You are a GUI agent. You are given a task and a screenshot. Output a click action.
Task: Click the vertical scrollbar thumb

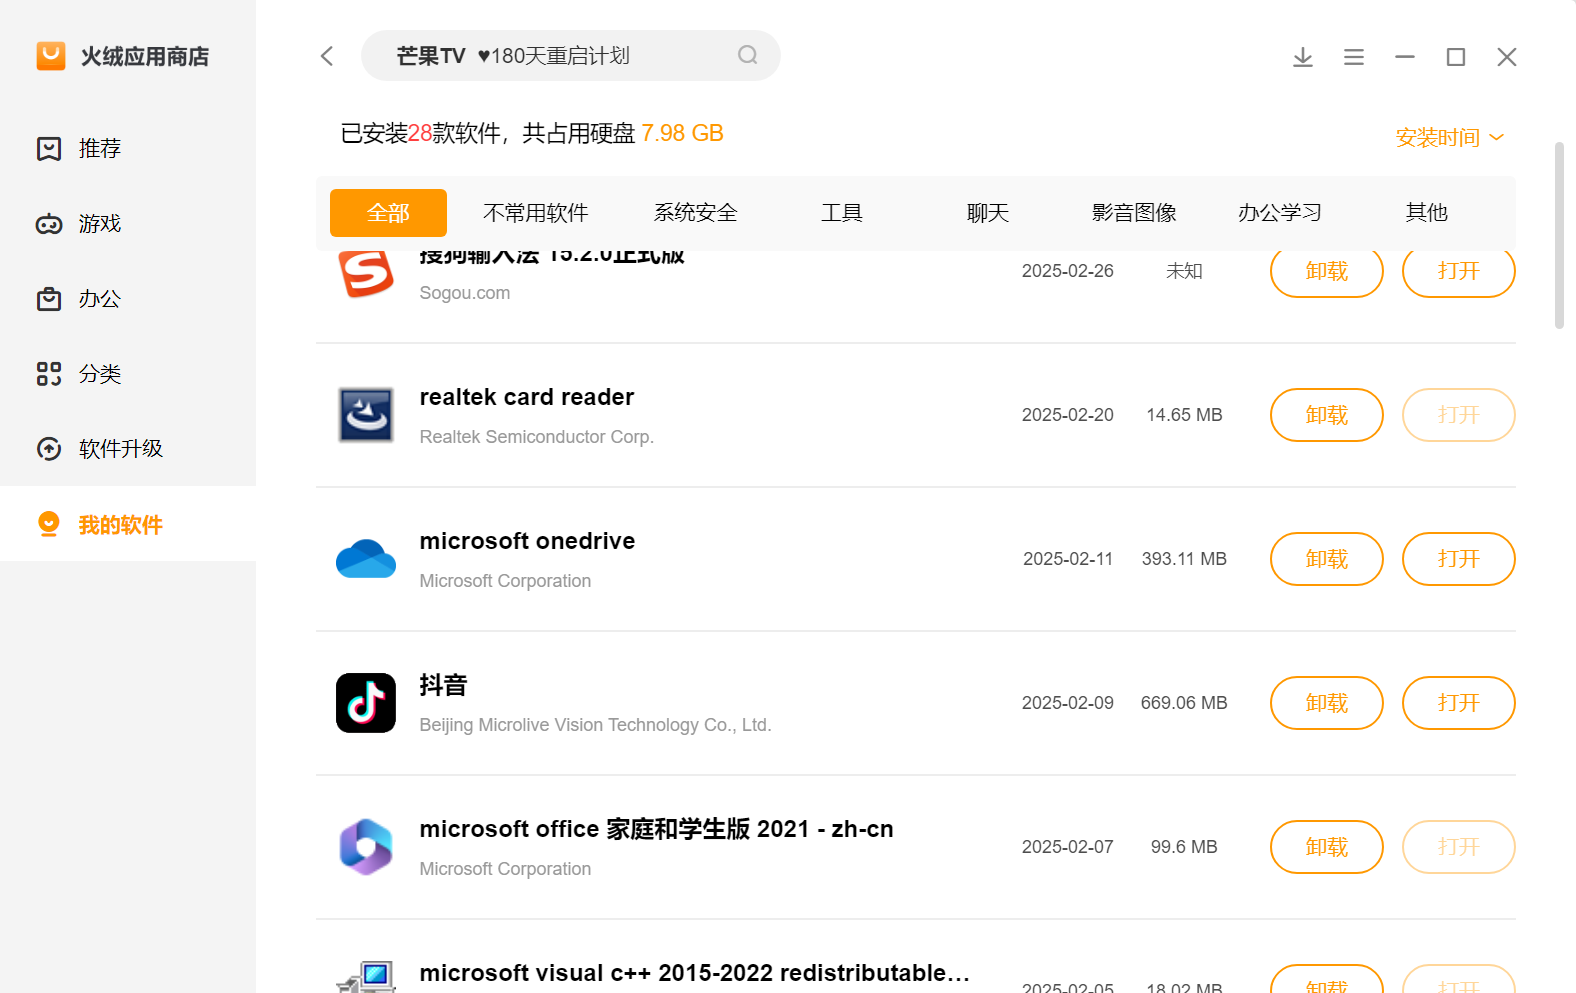tap(1559, 235)
